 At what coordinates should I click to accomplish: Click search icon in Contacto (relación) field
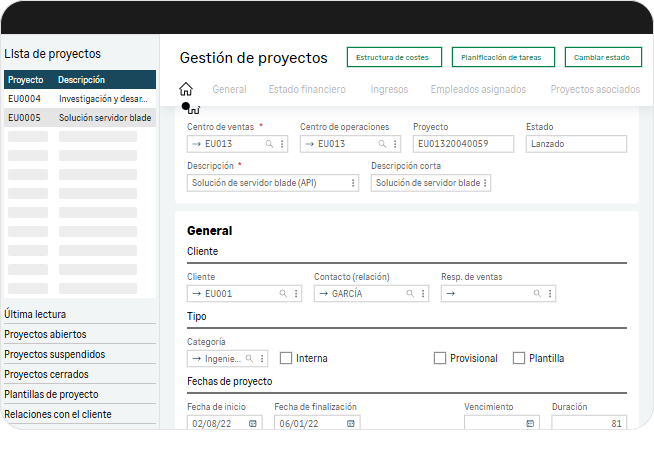[410, 294]
